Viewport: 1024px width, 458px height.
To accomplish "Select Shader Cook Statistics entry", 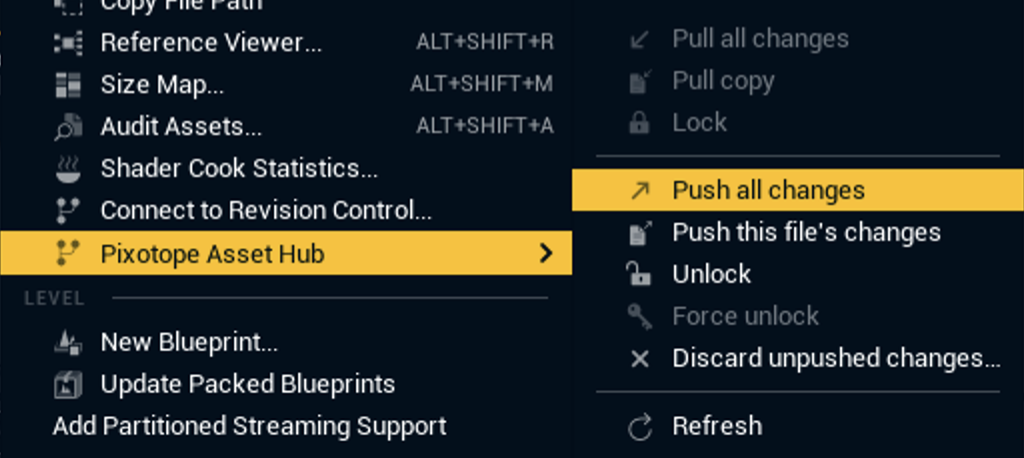I will coord(239,169).
